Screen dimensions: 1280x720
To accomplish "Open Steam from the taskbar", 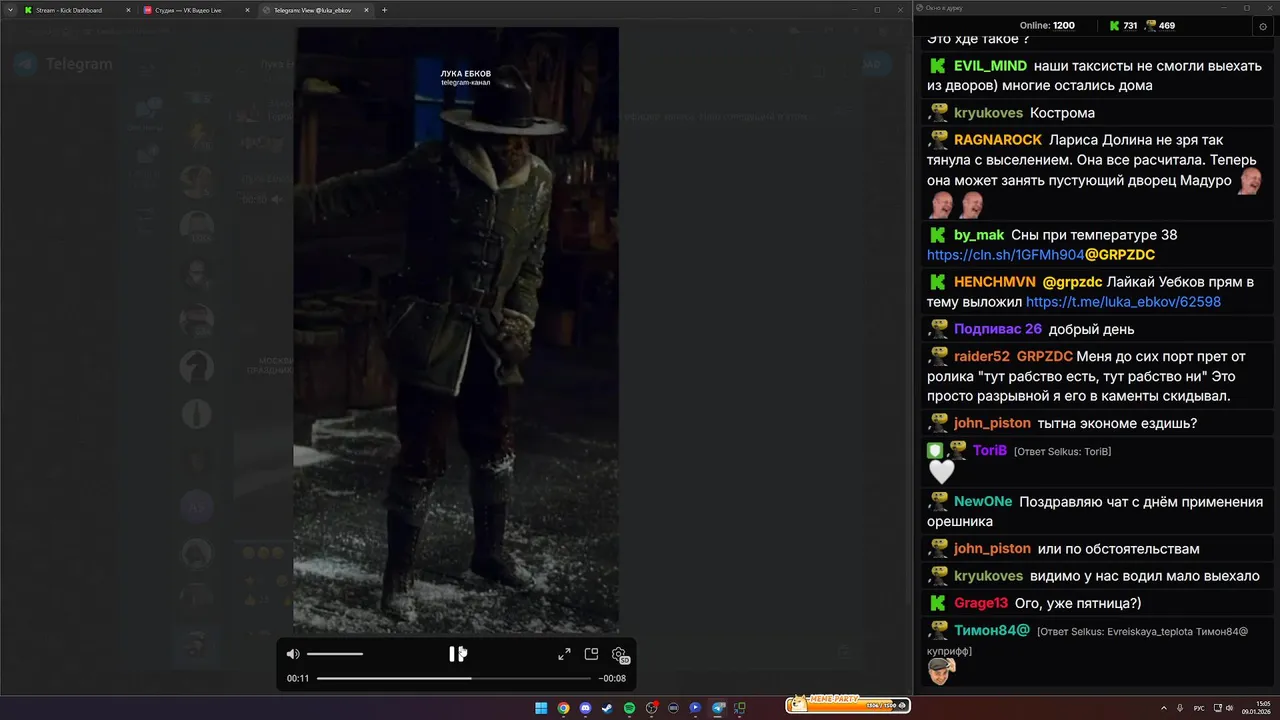I will (607, 708).
